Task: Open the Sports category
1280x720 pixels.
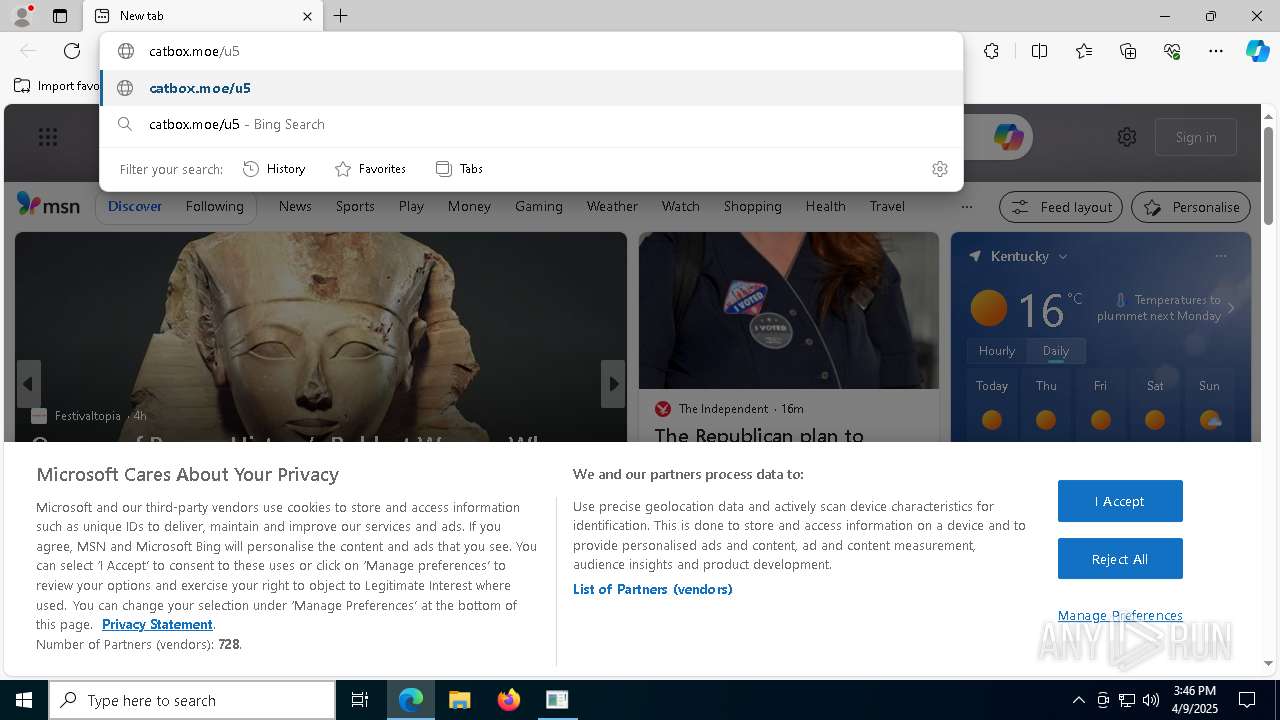Action: click(x=355, y=206)
